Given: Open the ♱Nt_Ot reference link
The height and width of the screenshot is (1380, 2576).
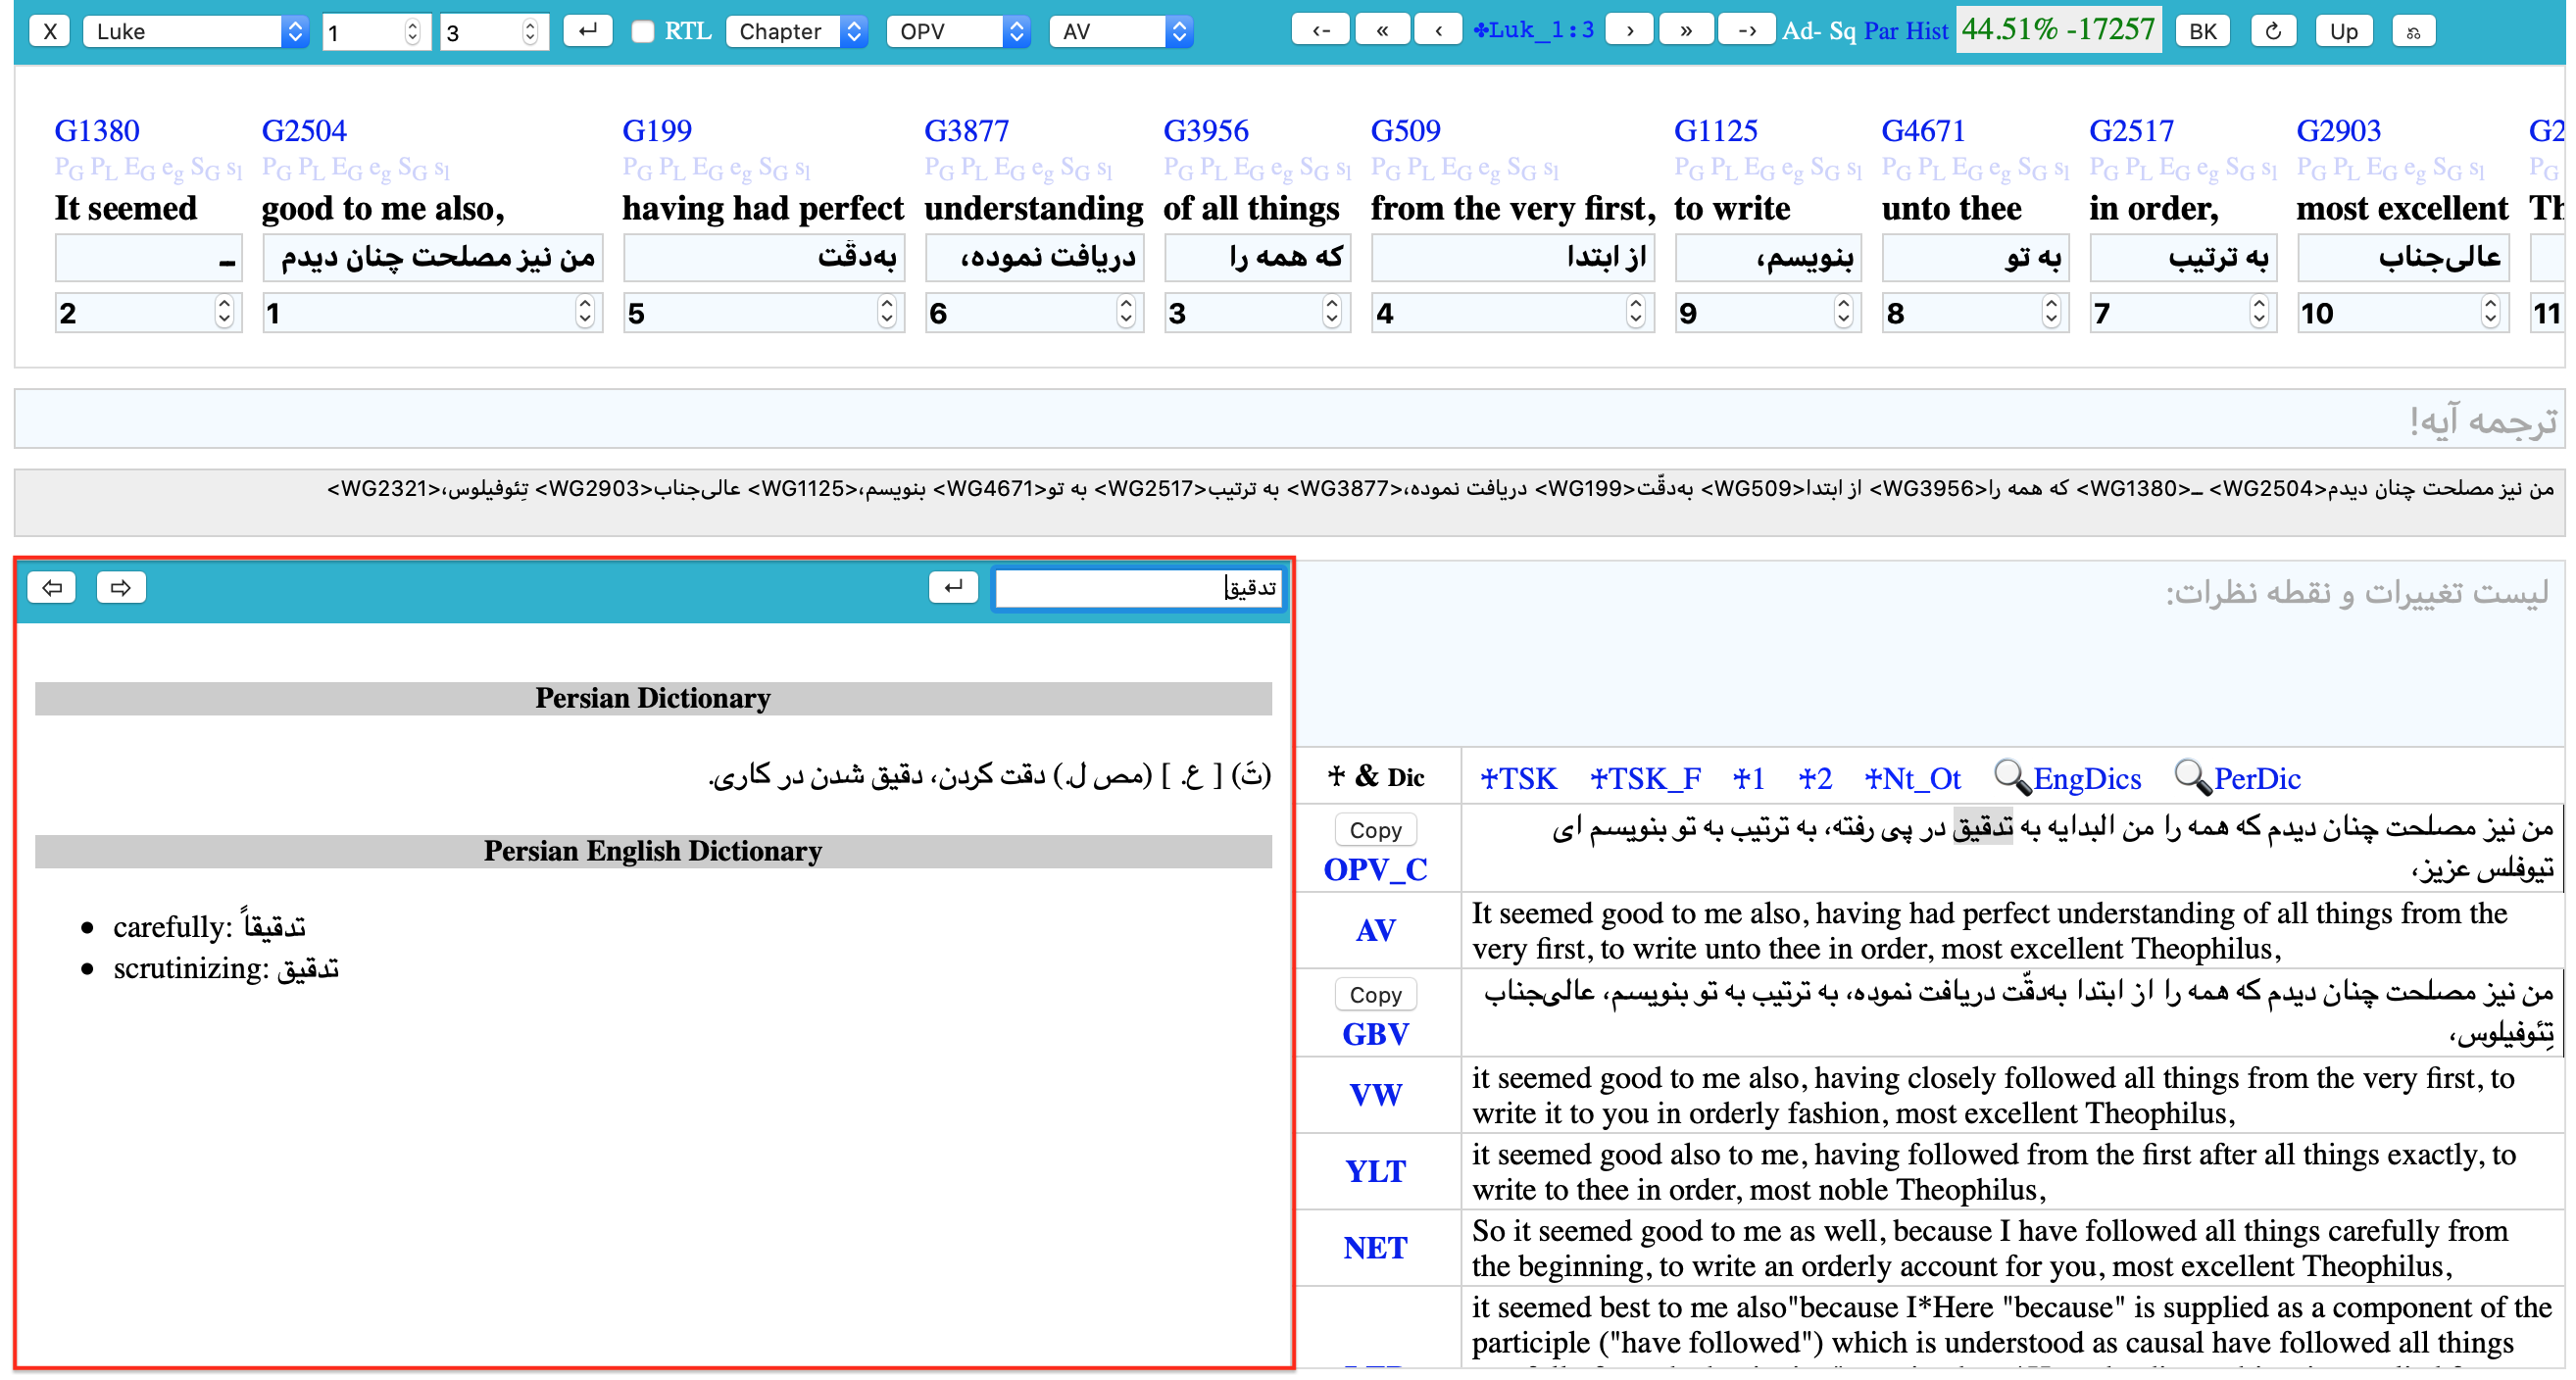Looking at the screenshot, I should 1912,778.
